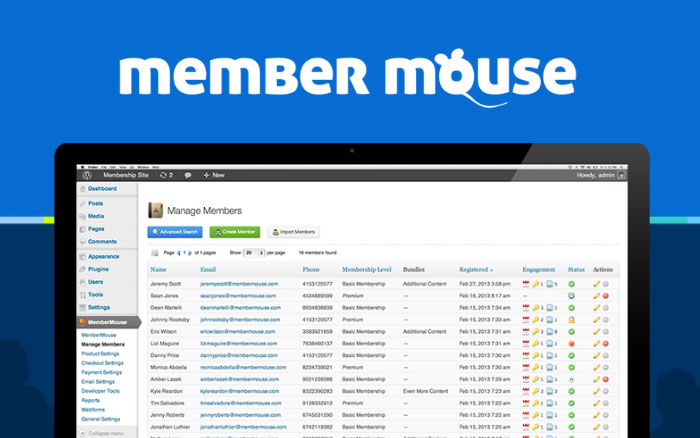Click the MemberMouse sidebar menu header
700x438 pixels.
(108, 322)
